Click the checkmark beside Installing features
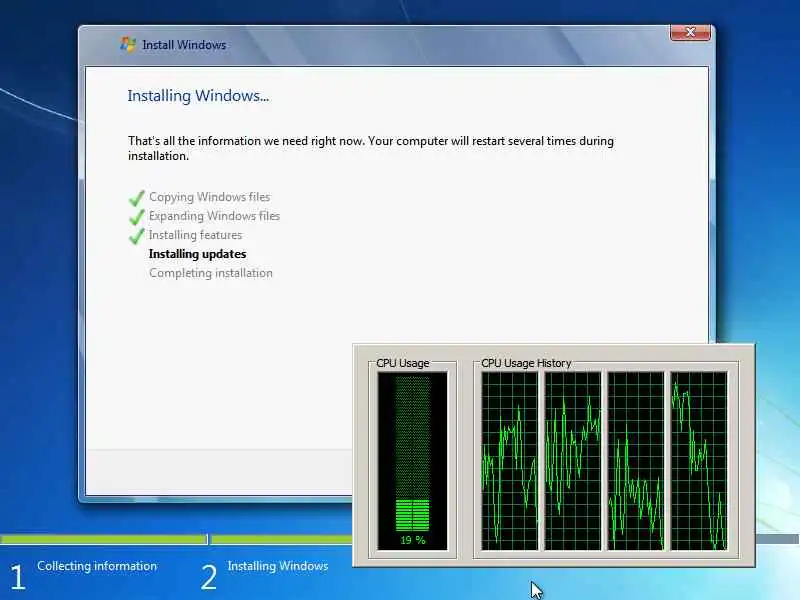This screenshot has height=600, width=800. pyautogui.click(x=136, y=235)
